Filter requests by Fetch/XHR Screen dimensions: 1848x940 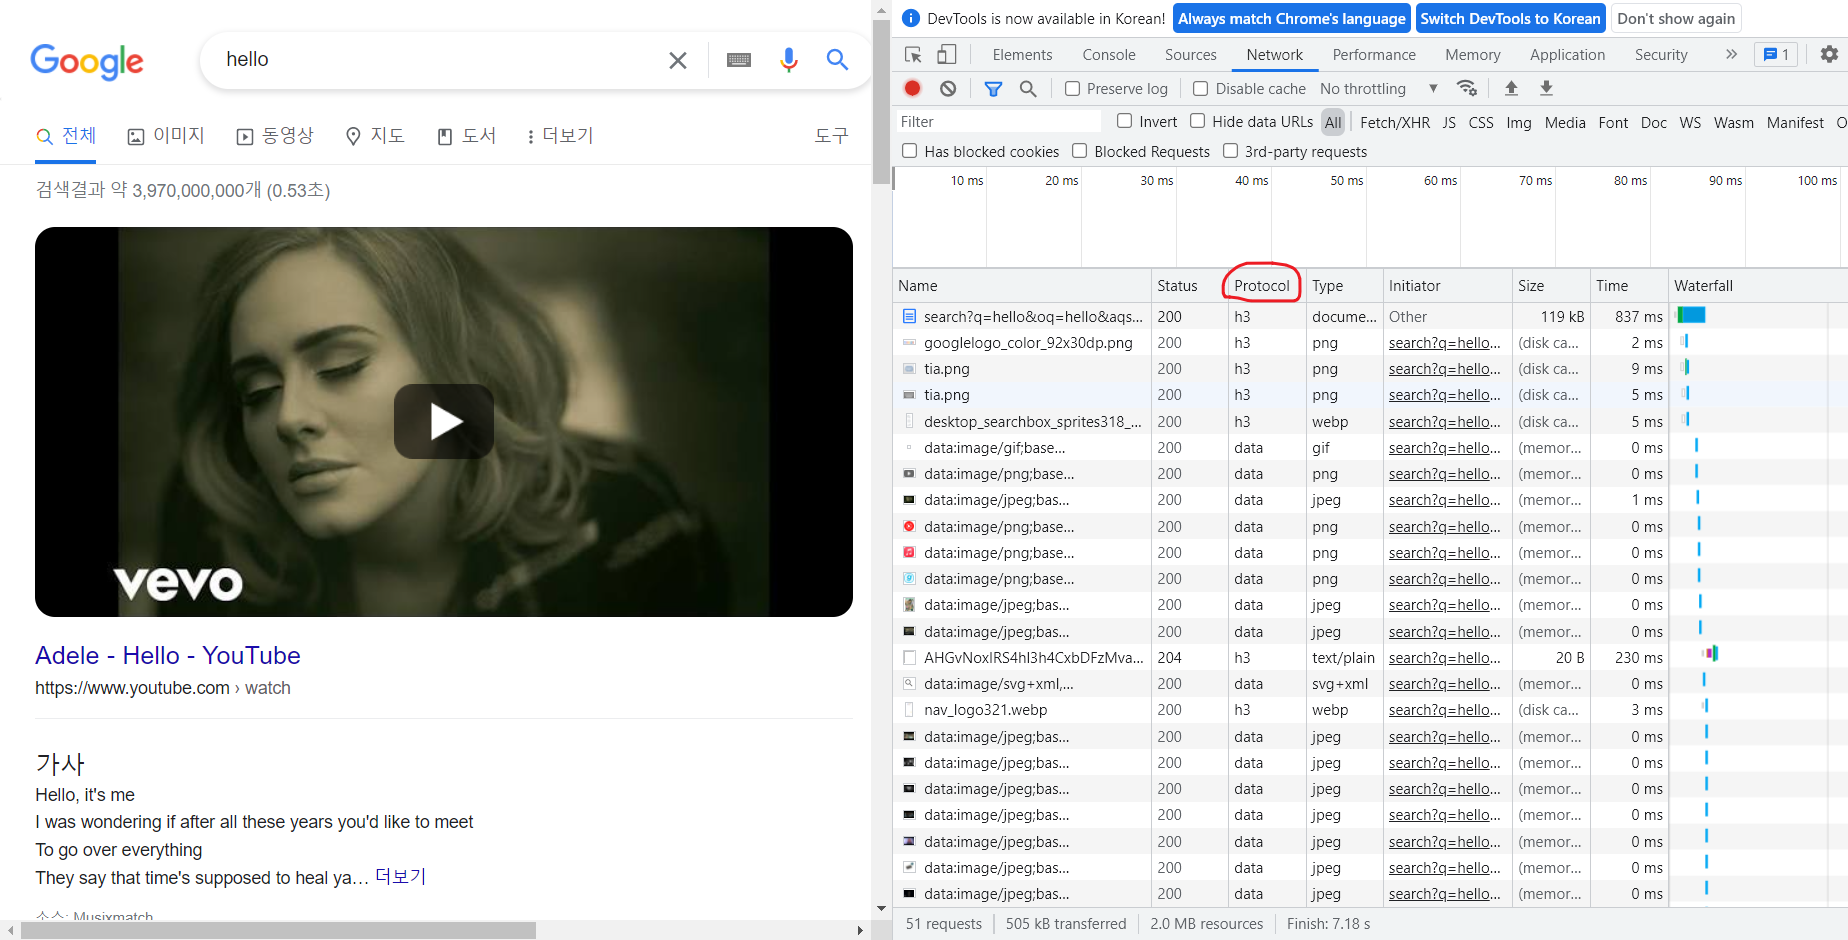tap(1395, 122)
